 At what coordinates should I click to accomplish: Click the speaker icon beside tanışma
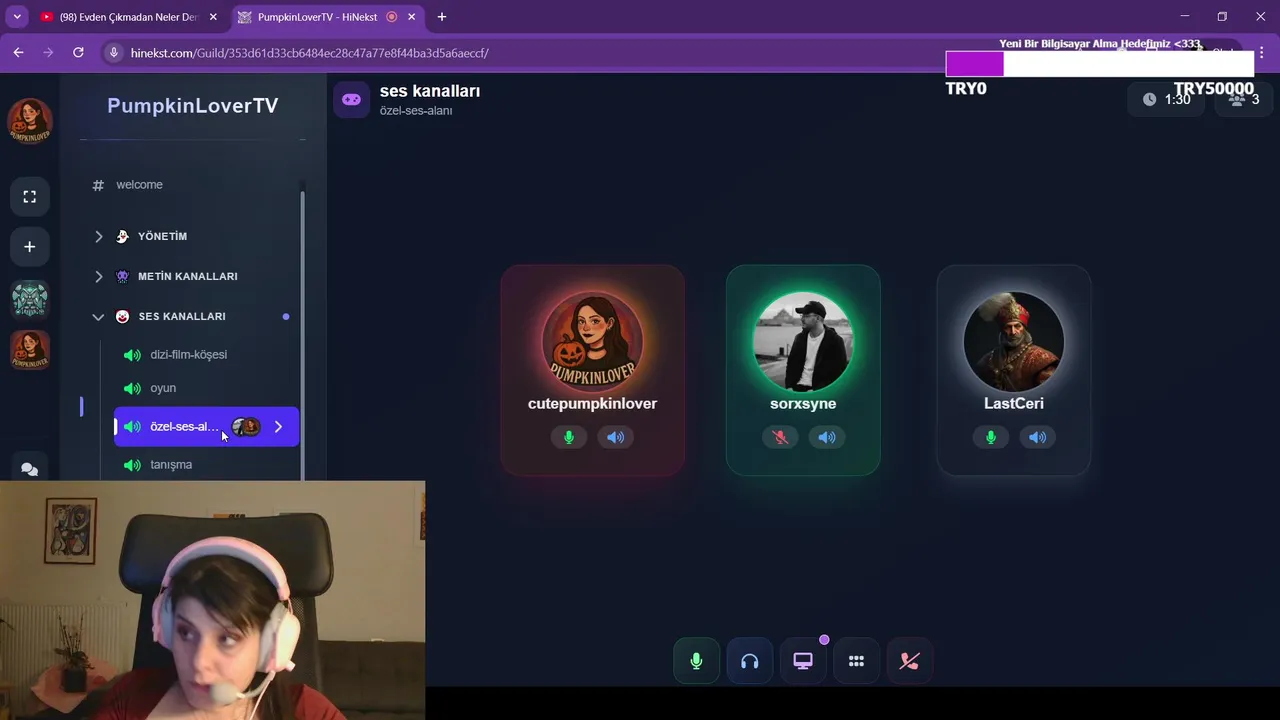point(132,465)
